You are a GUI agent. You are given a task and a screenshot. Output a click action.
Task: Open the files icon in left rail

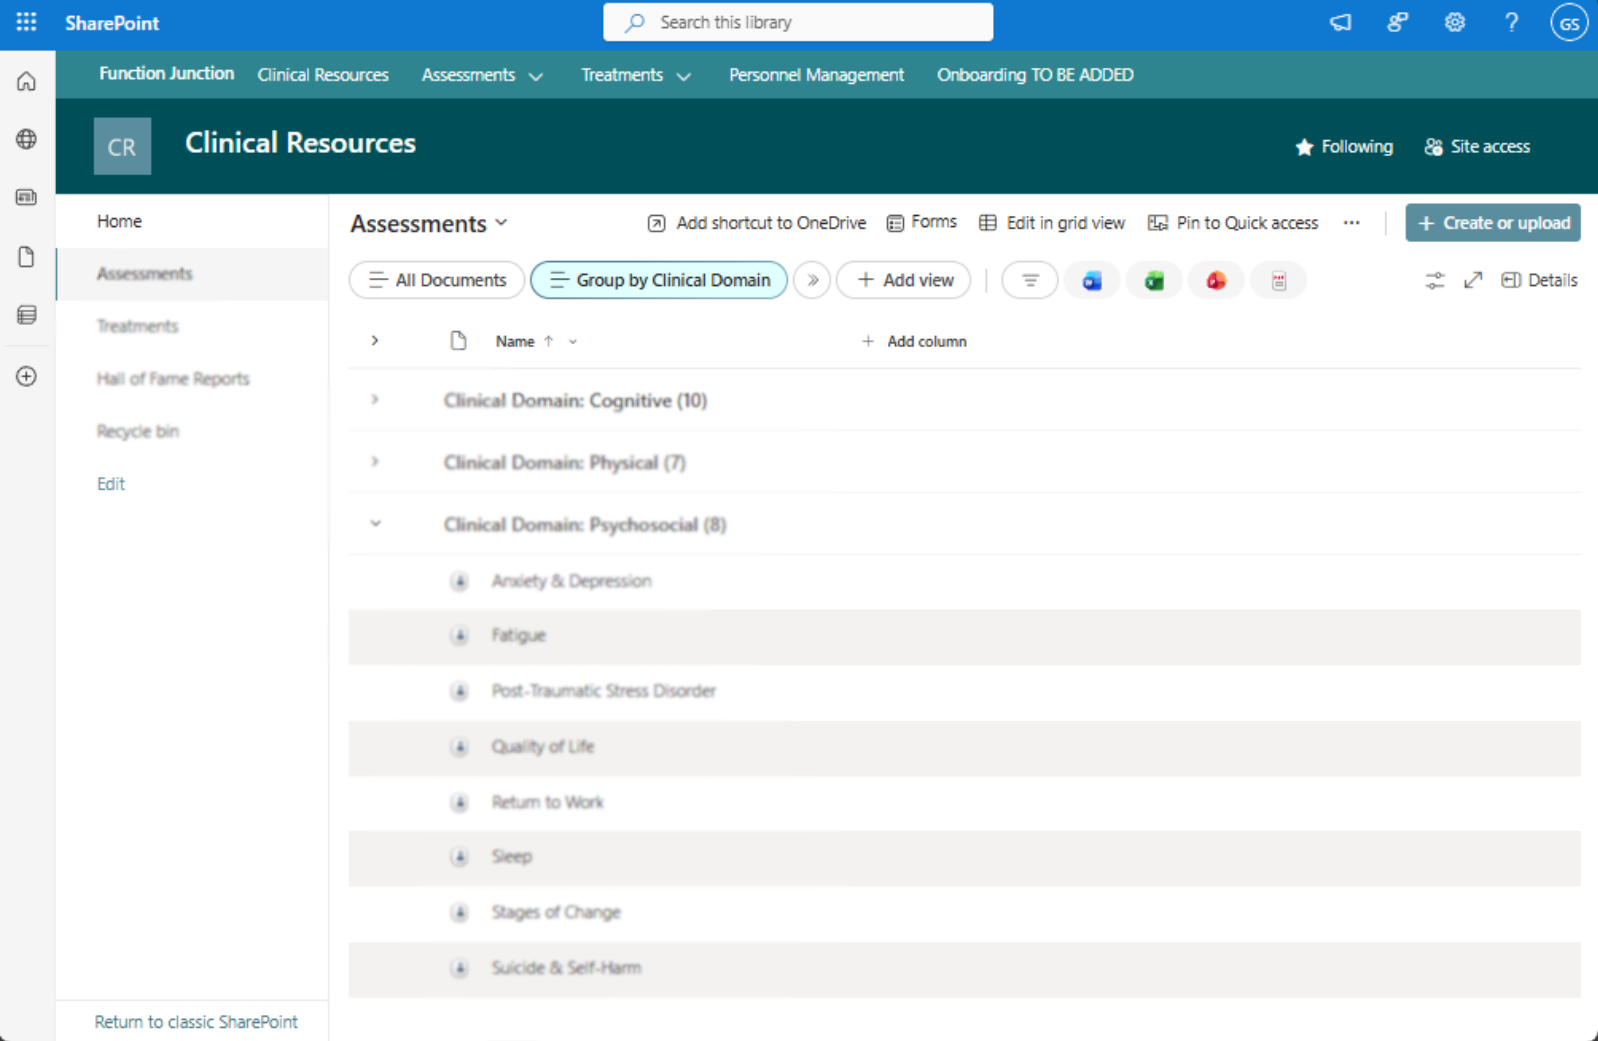pos(27,257)
